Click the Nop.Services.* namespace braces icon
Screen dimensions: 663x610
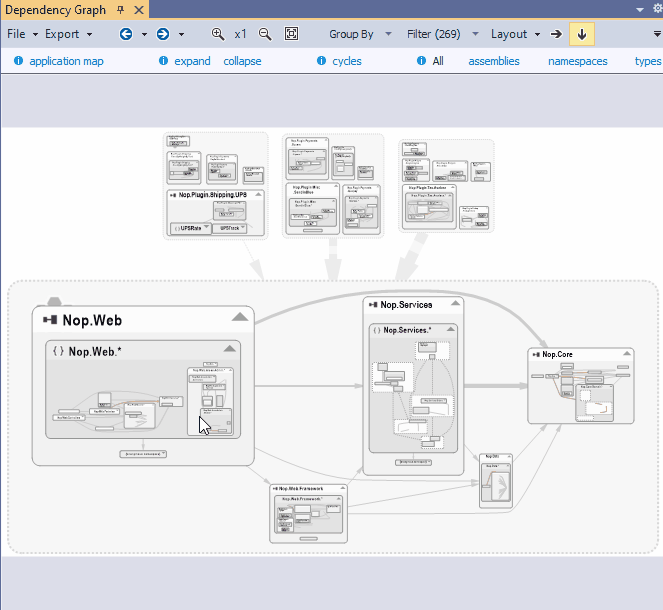tap(377, 330)
